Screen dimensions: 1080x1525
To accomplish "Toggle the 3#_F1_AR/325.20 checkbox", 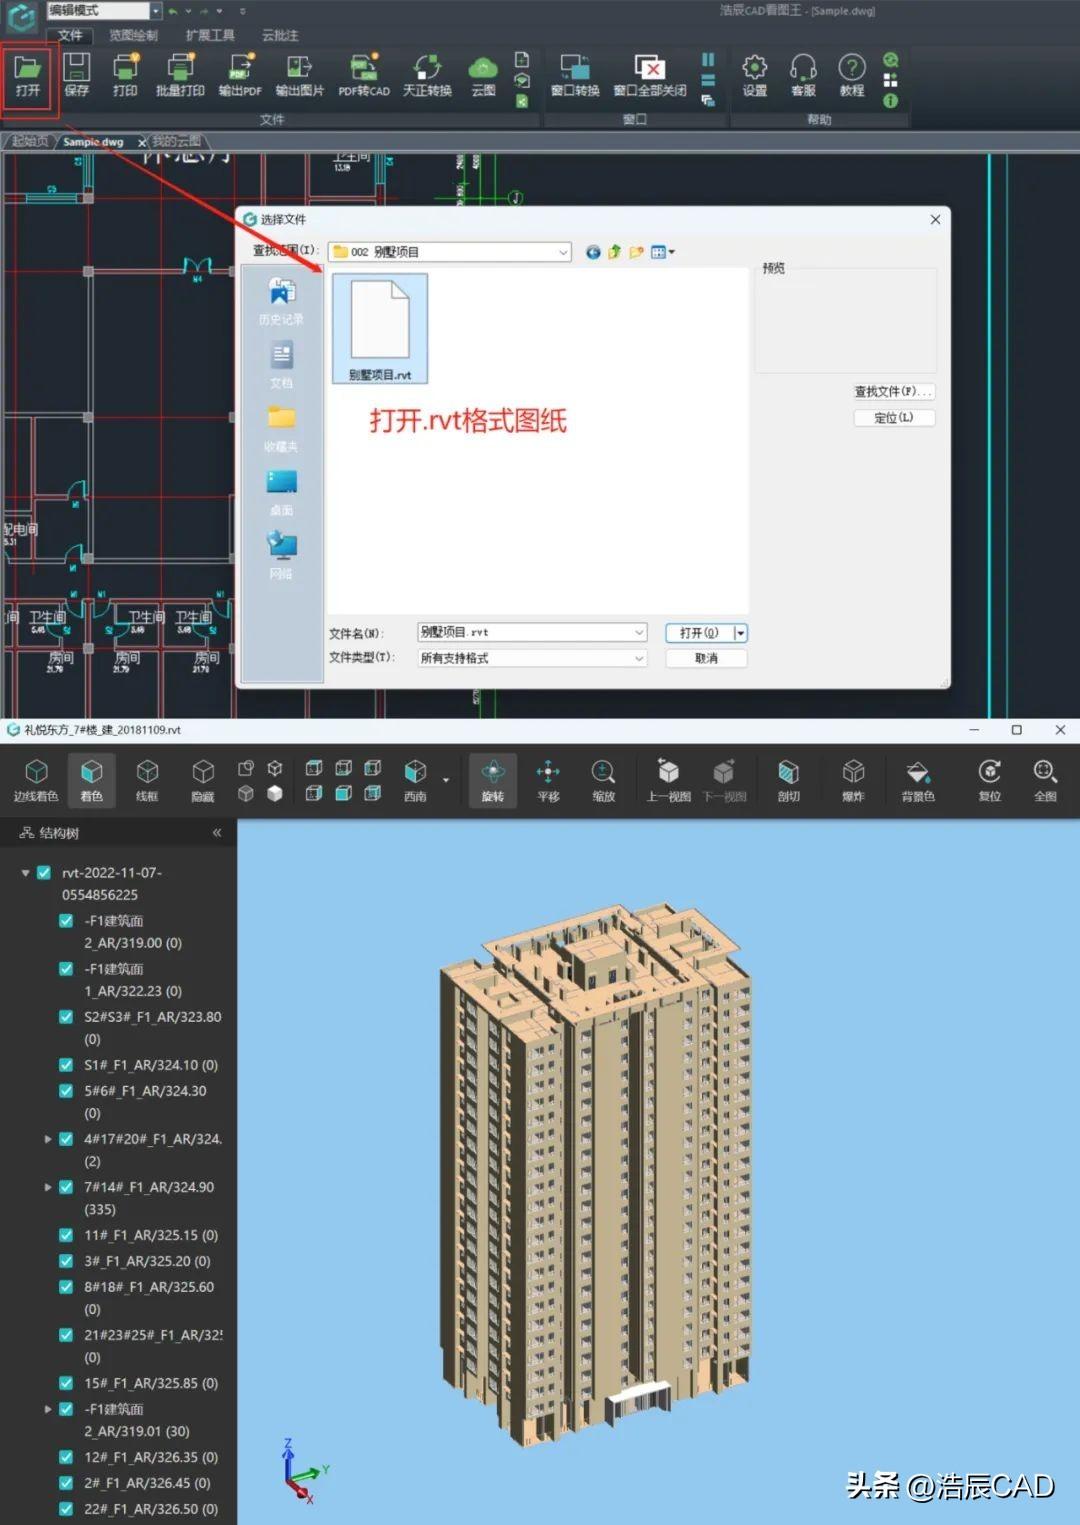I will coord(66,1260).
